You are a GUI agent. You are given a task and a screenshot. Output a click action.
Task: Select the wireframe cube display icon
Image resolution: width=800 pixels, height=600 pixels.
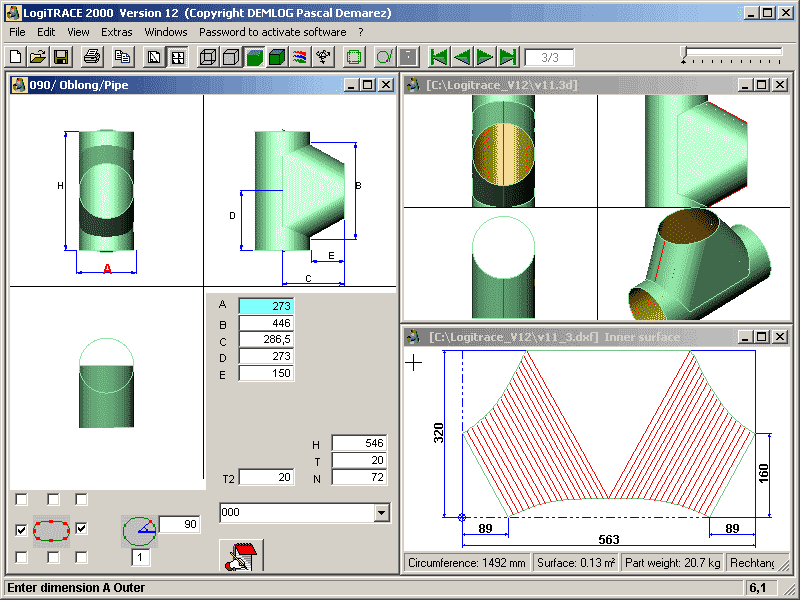coord(208,57)
